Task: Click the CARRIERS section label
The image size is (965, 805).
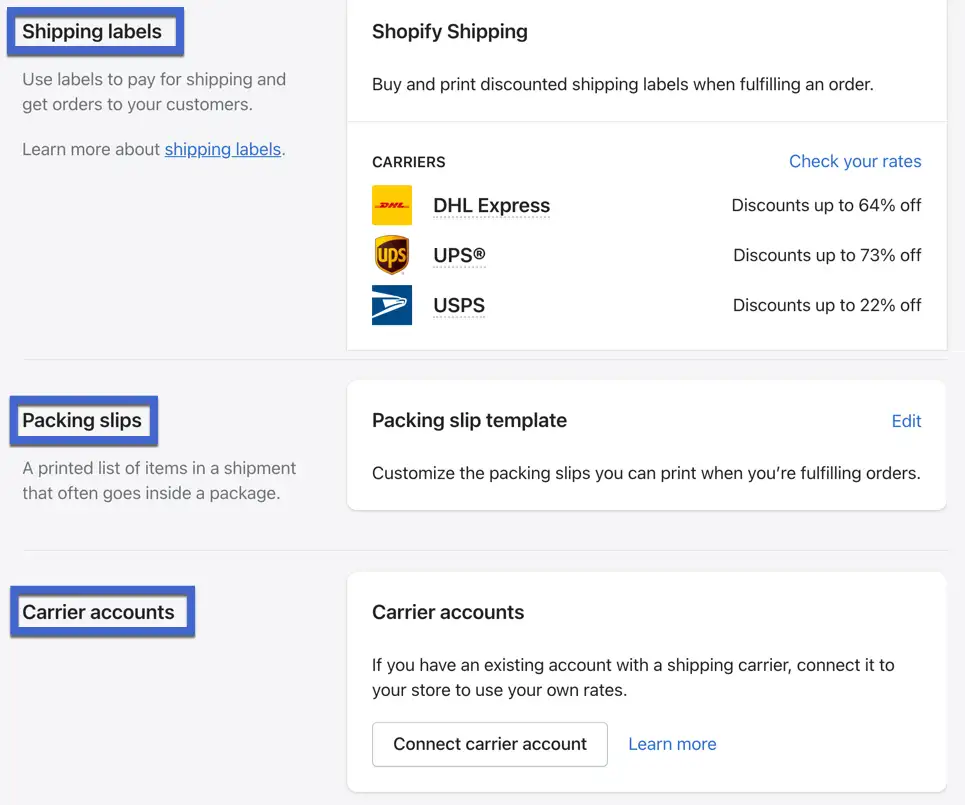Action: point(409,162)
